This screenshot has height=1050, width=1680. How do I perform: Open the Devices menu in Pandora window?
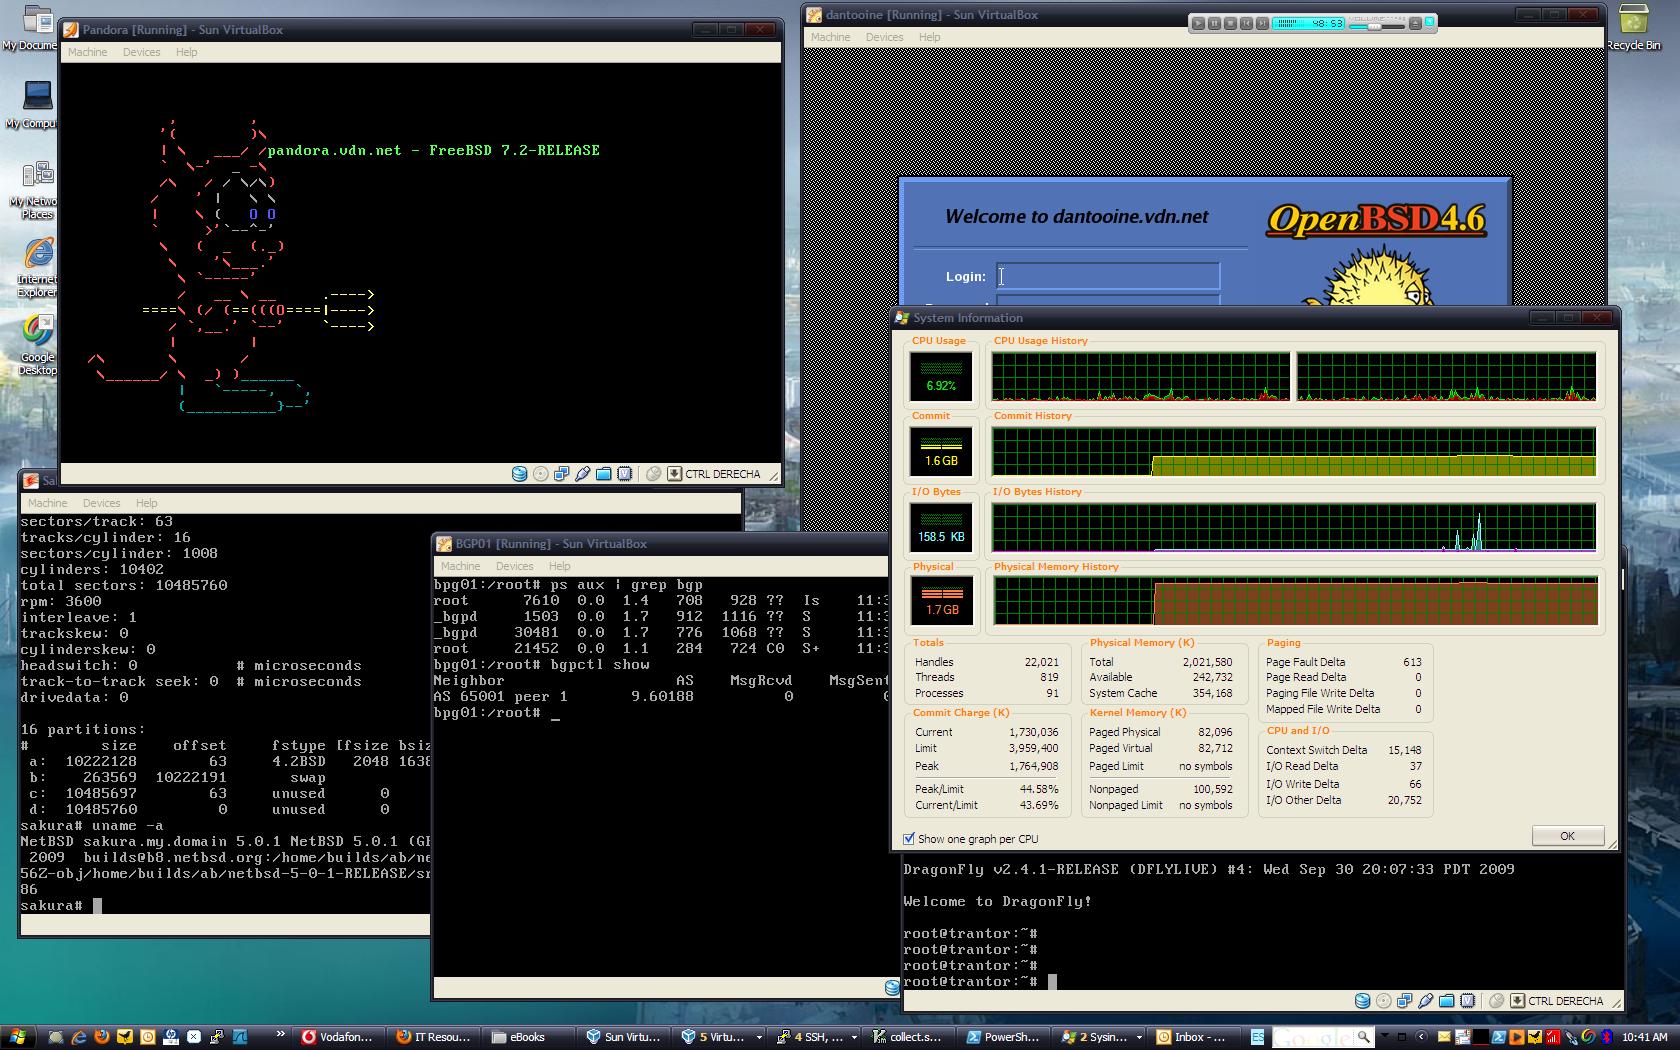click(x=141, y=52)
